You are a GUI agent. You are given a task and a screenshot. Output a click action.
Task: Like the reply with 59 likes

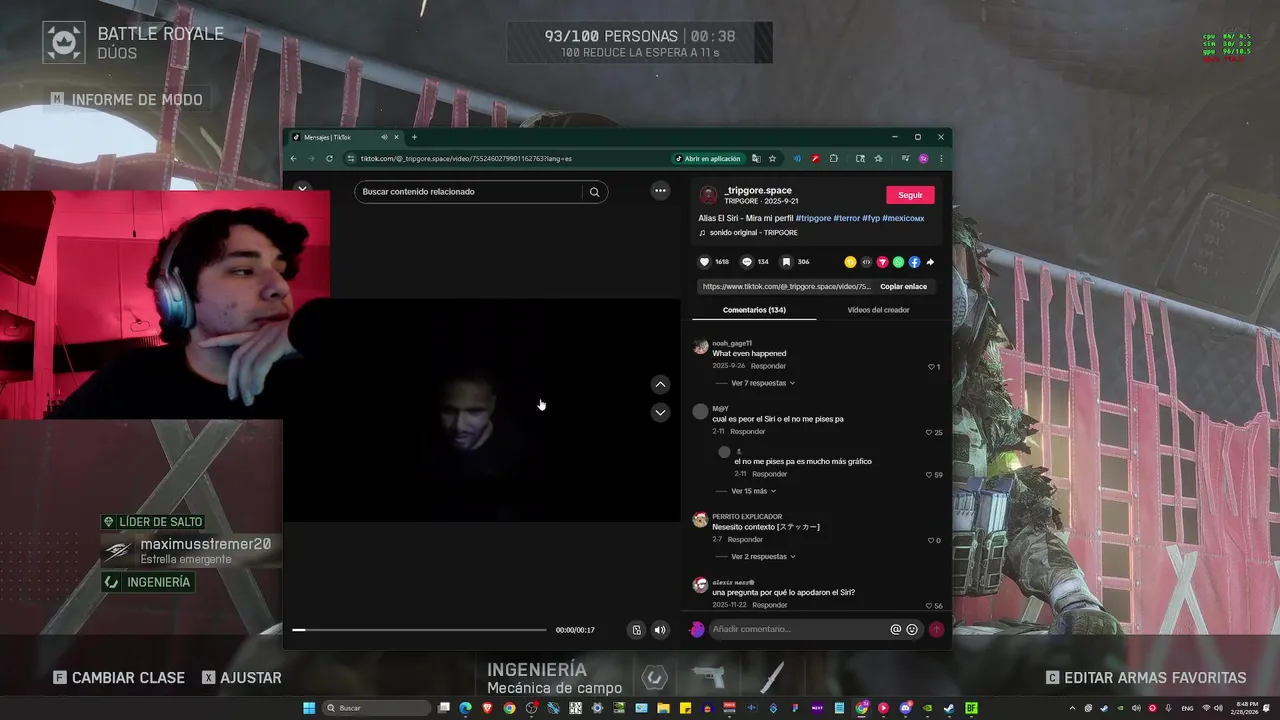click(929, 475)
